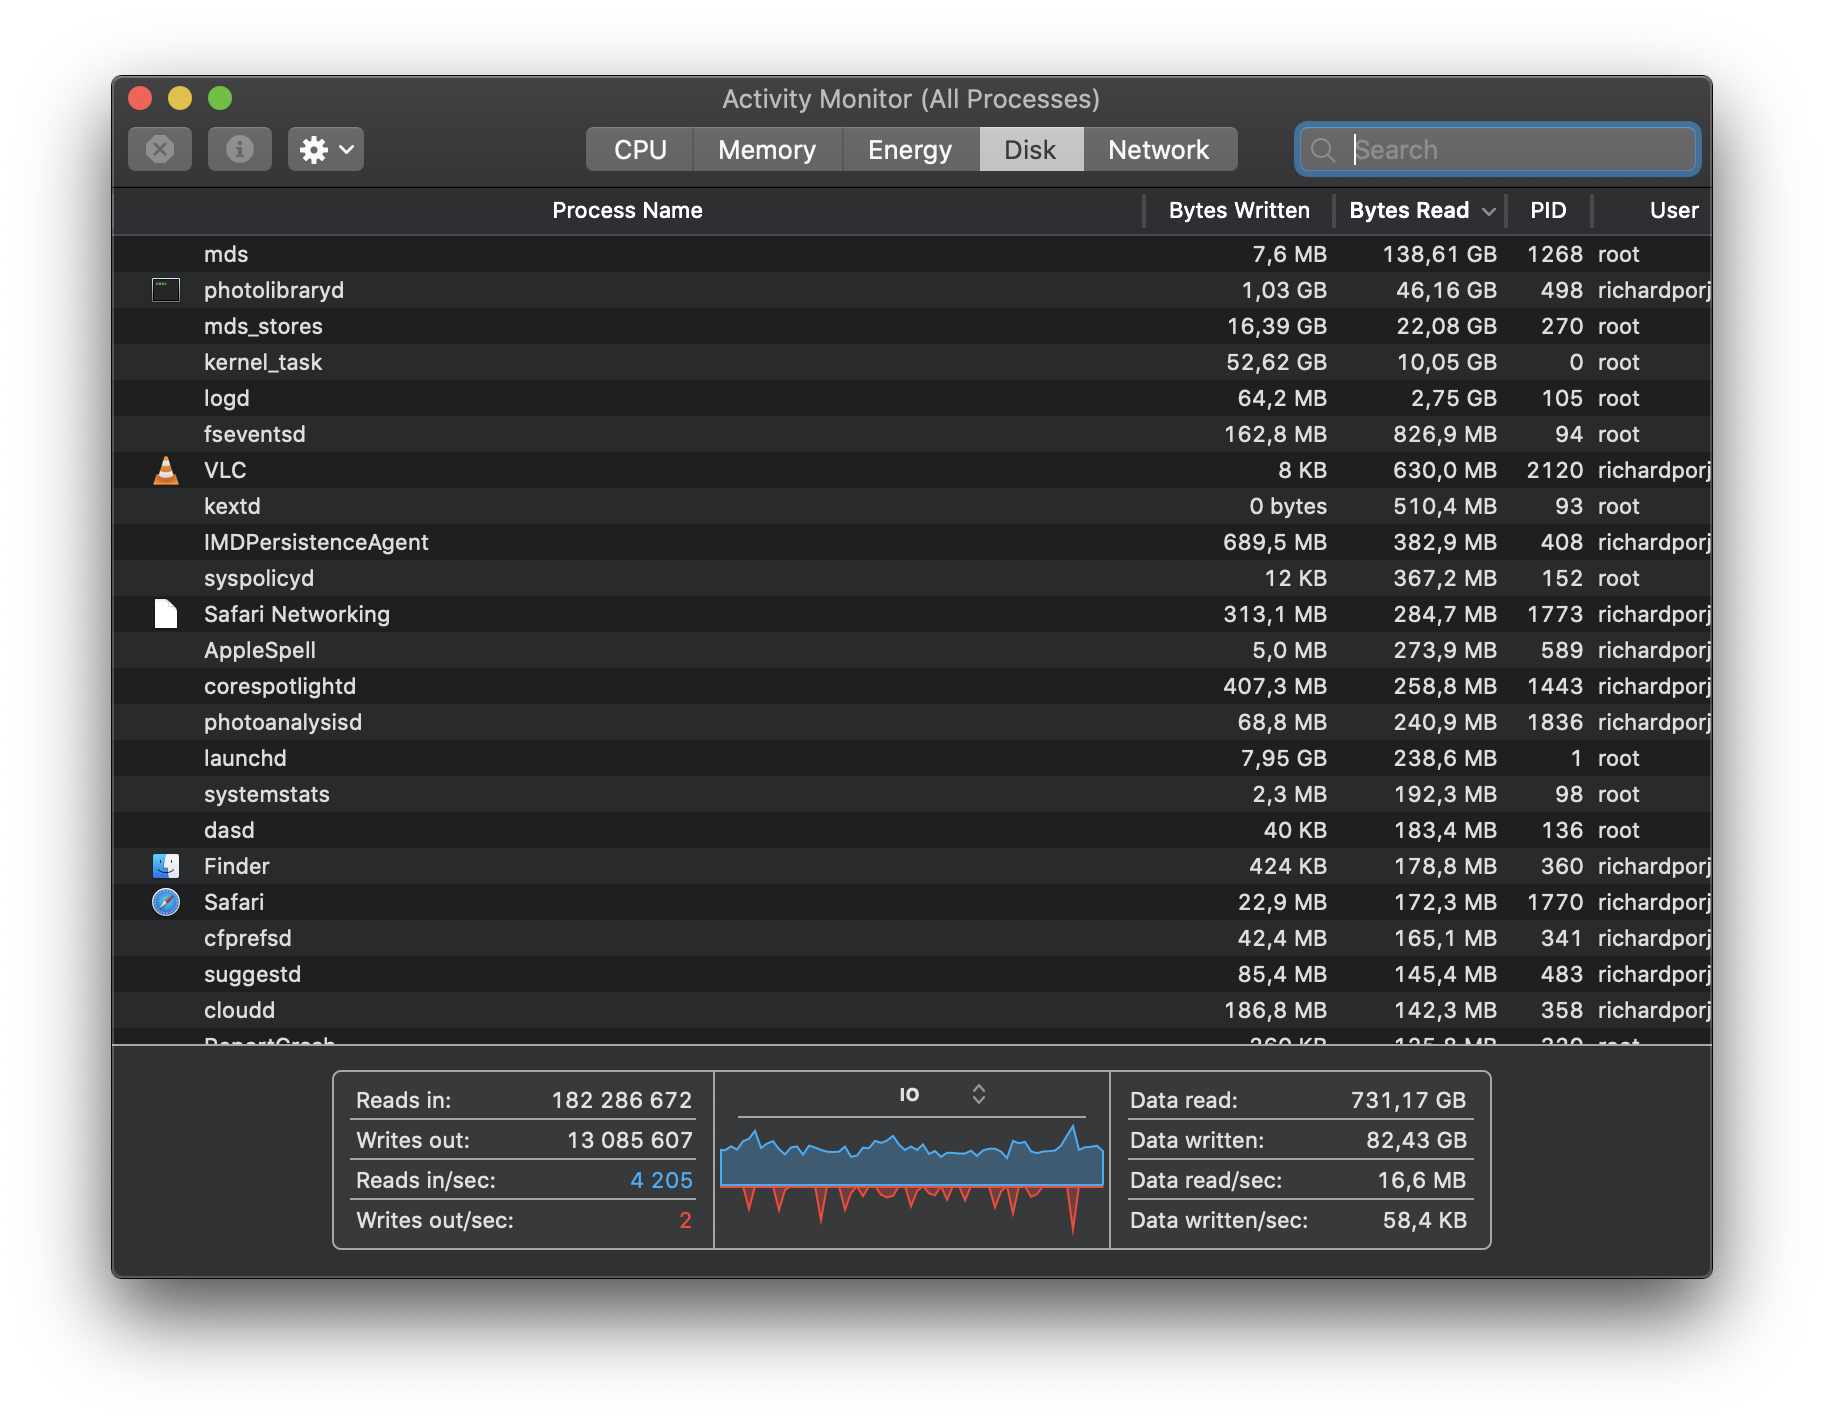Close the Activity Monitor window
The image size is (1824, 1426).
140,98
